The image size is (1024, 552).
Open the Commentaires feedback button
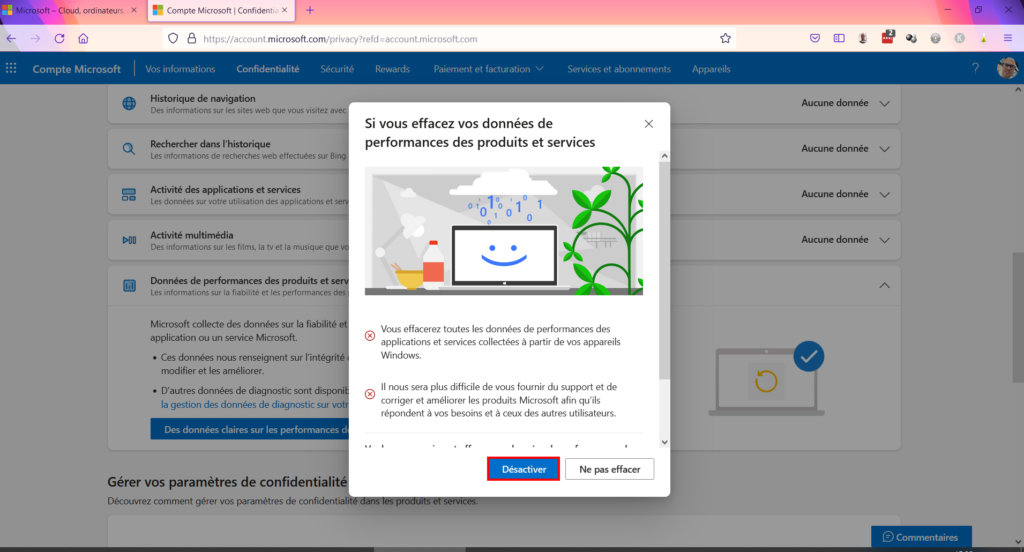click(x=921, y=537)
